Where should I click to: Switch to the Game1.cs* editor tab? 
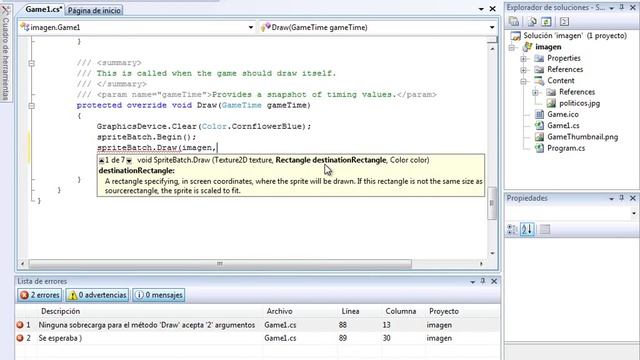point(44,9)
